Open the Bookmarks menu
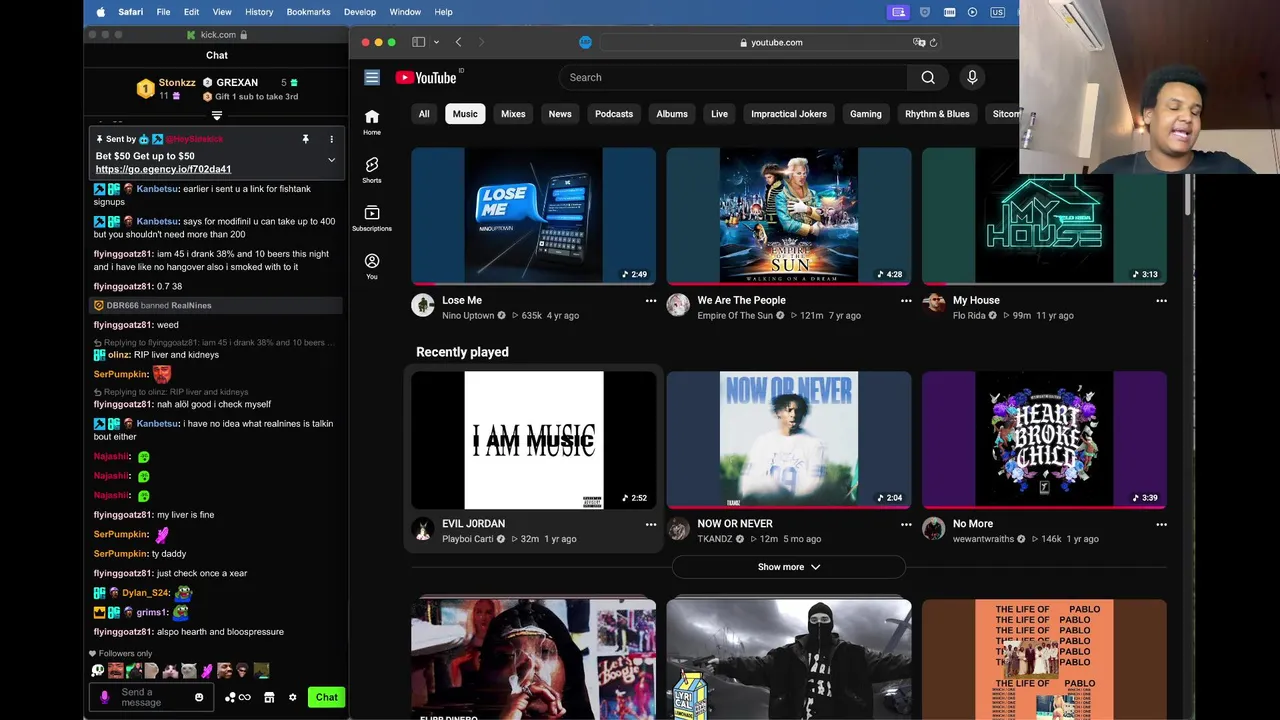 click(308, 12)
